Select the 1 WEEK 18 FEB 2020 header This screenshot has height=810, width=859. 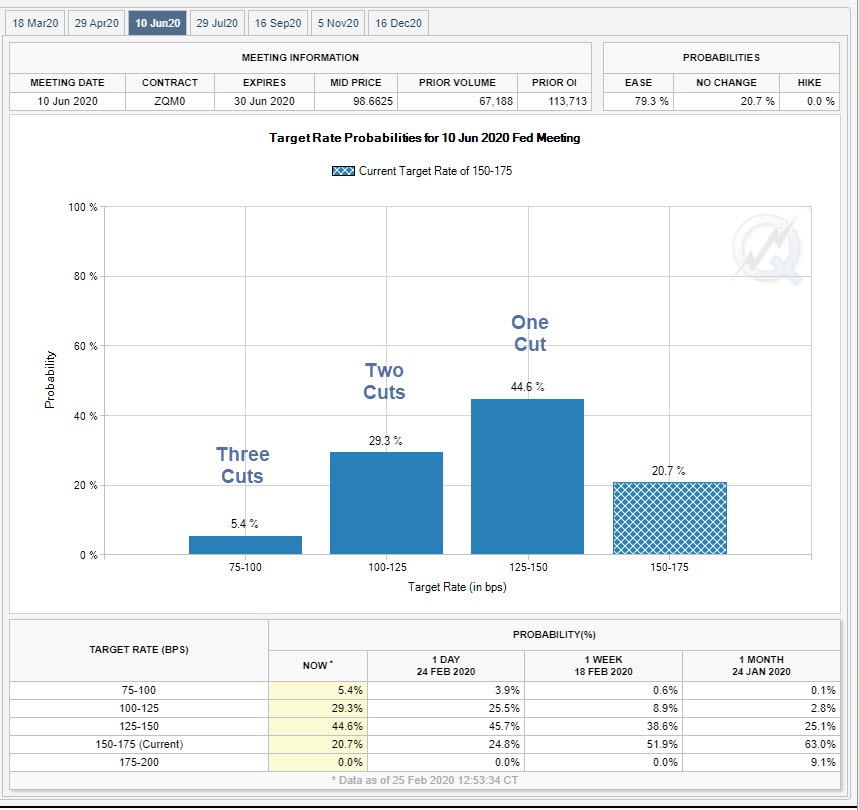pos(603,665)
